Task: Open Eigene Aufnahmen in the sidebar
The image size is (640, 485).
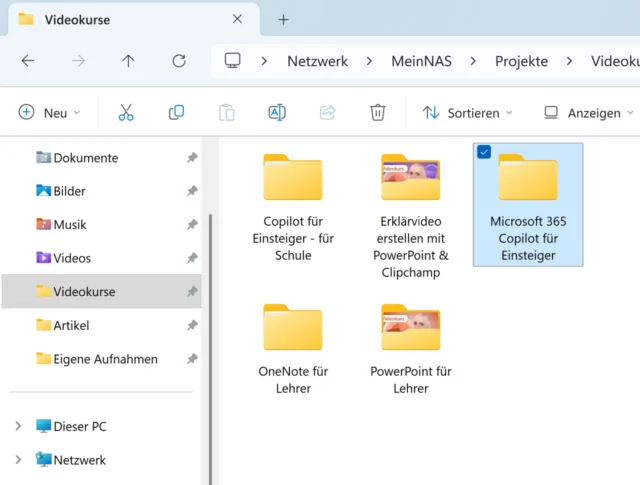Action: pyautogui.click(x=101, y=359)
